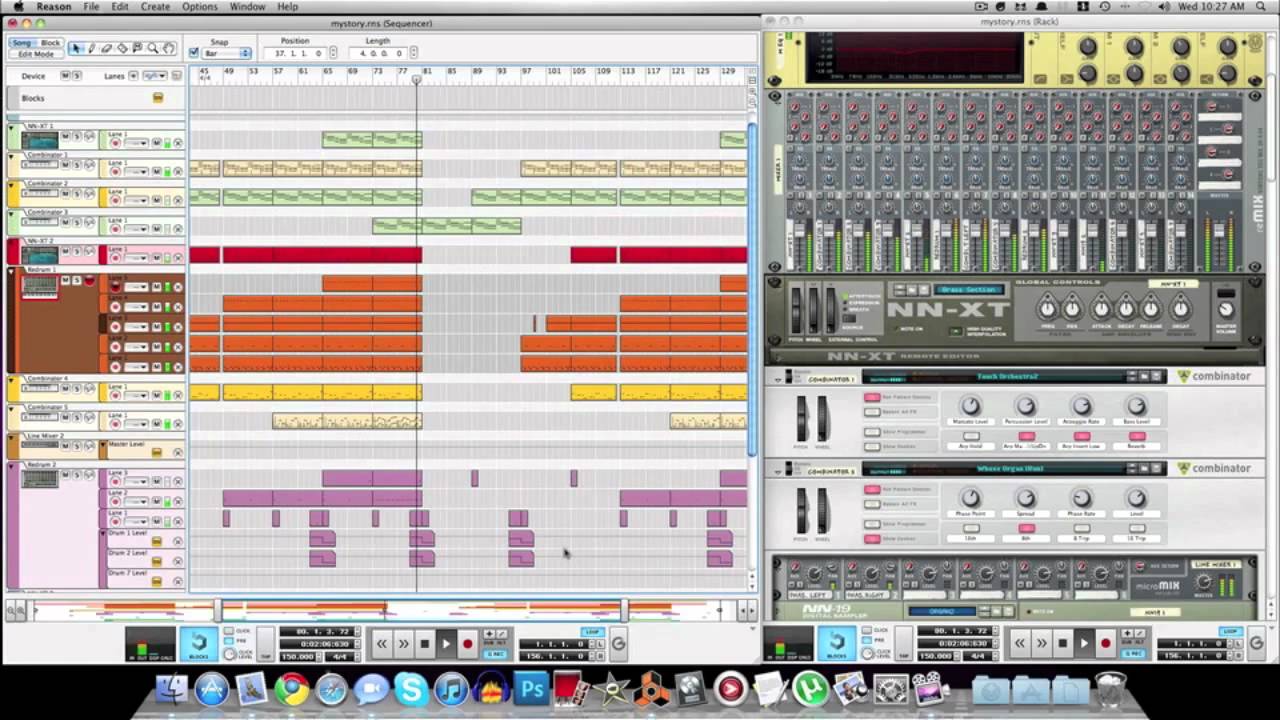Open the Create menu
This screenshot has width=1280, height=720.
(x=155, y=7)
